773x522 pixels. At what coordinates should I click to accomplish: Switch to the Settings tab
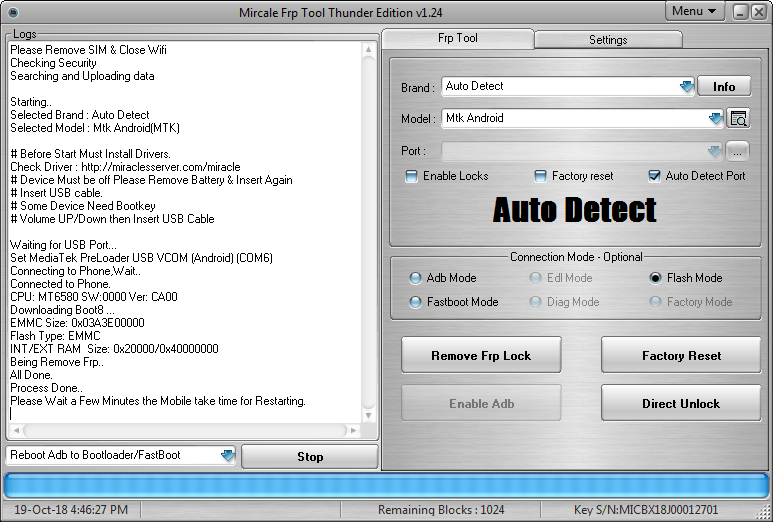pyautogui.click(x=608, y=40)
